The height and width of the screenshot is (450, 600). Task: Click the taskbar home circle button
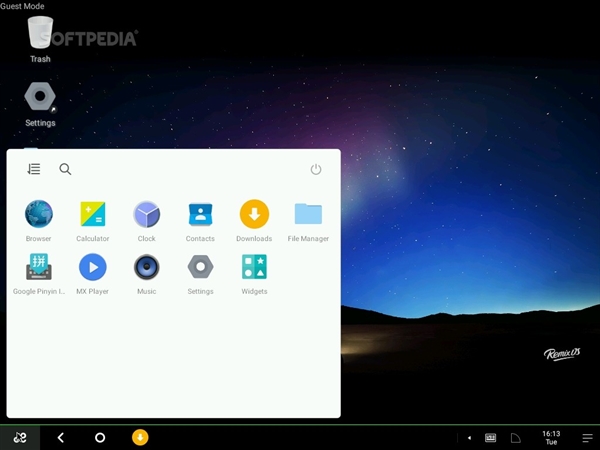pos(100,437)
